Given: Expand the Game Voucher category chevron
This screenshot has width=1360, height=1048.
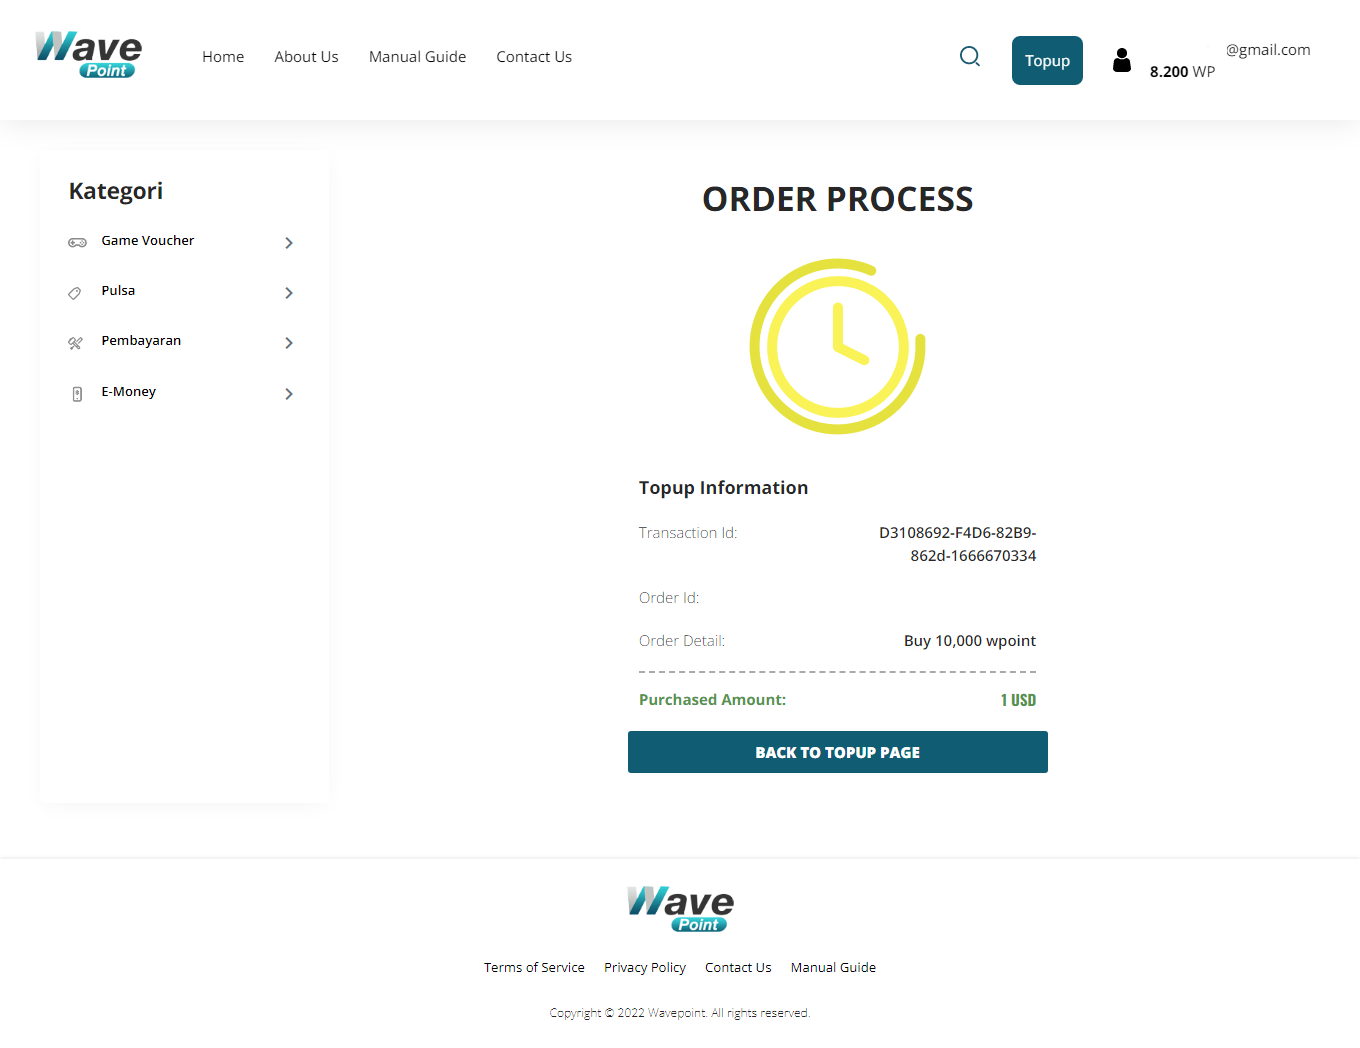Looking at the screenshot, I should pyautogui.click(x=289, y=243).
